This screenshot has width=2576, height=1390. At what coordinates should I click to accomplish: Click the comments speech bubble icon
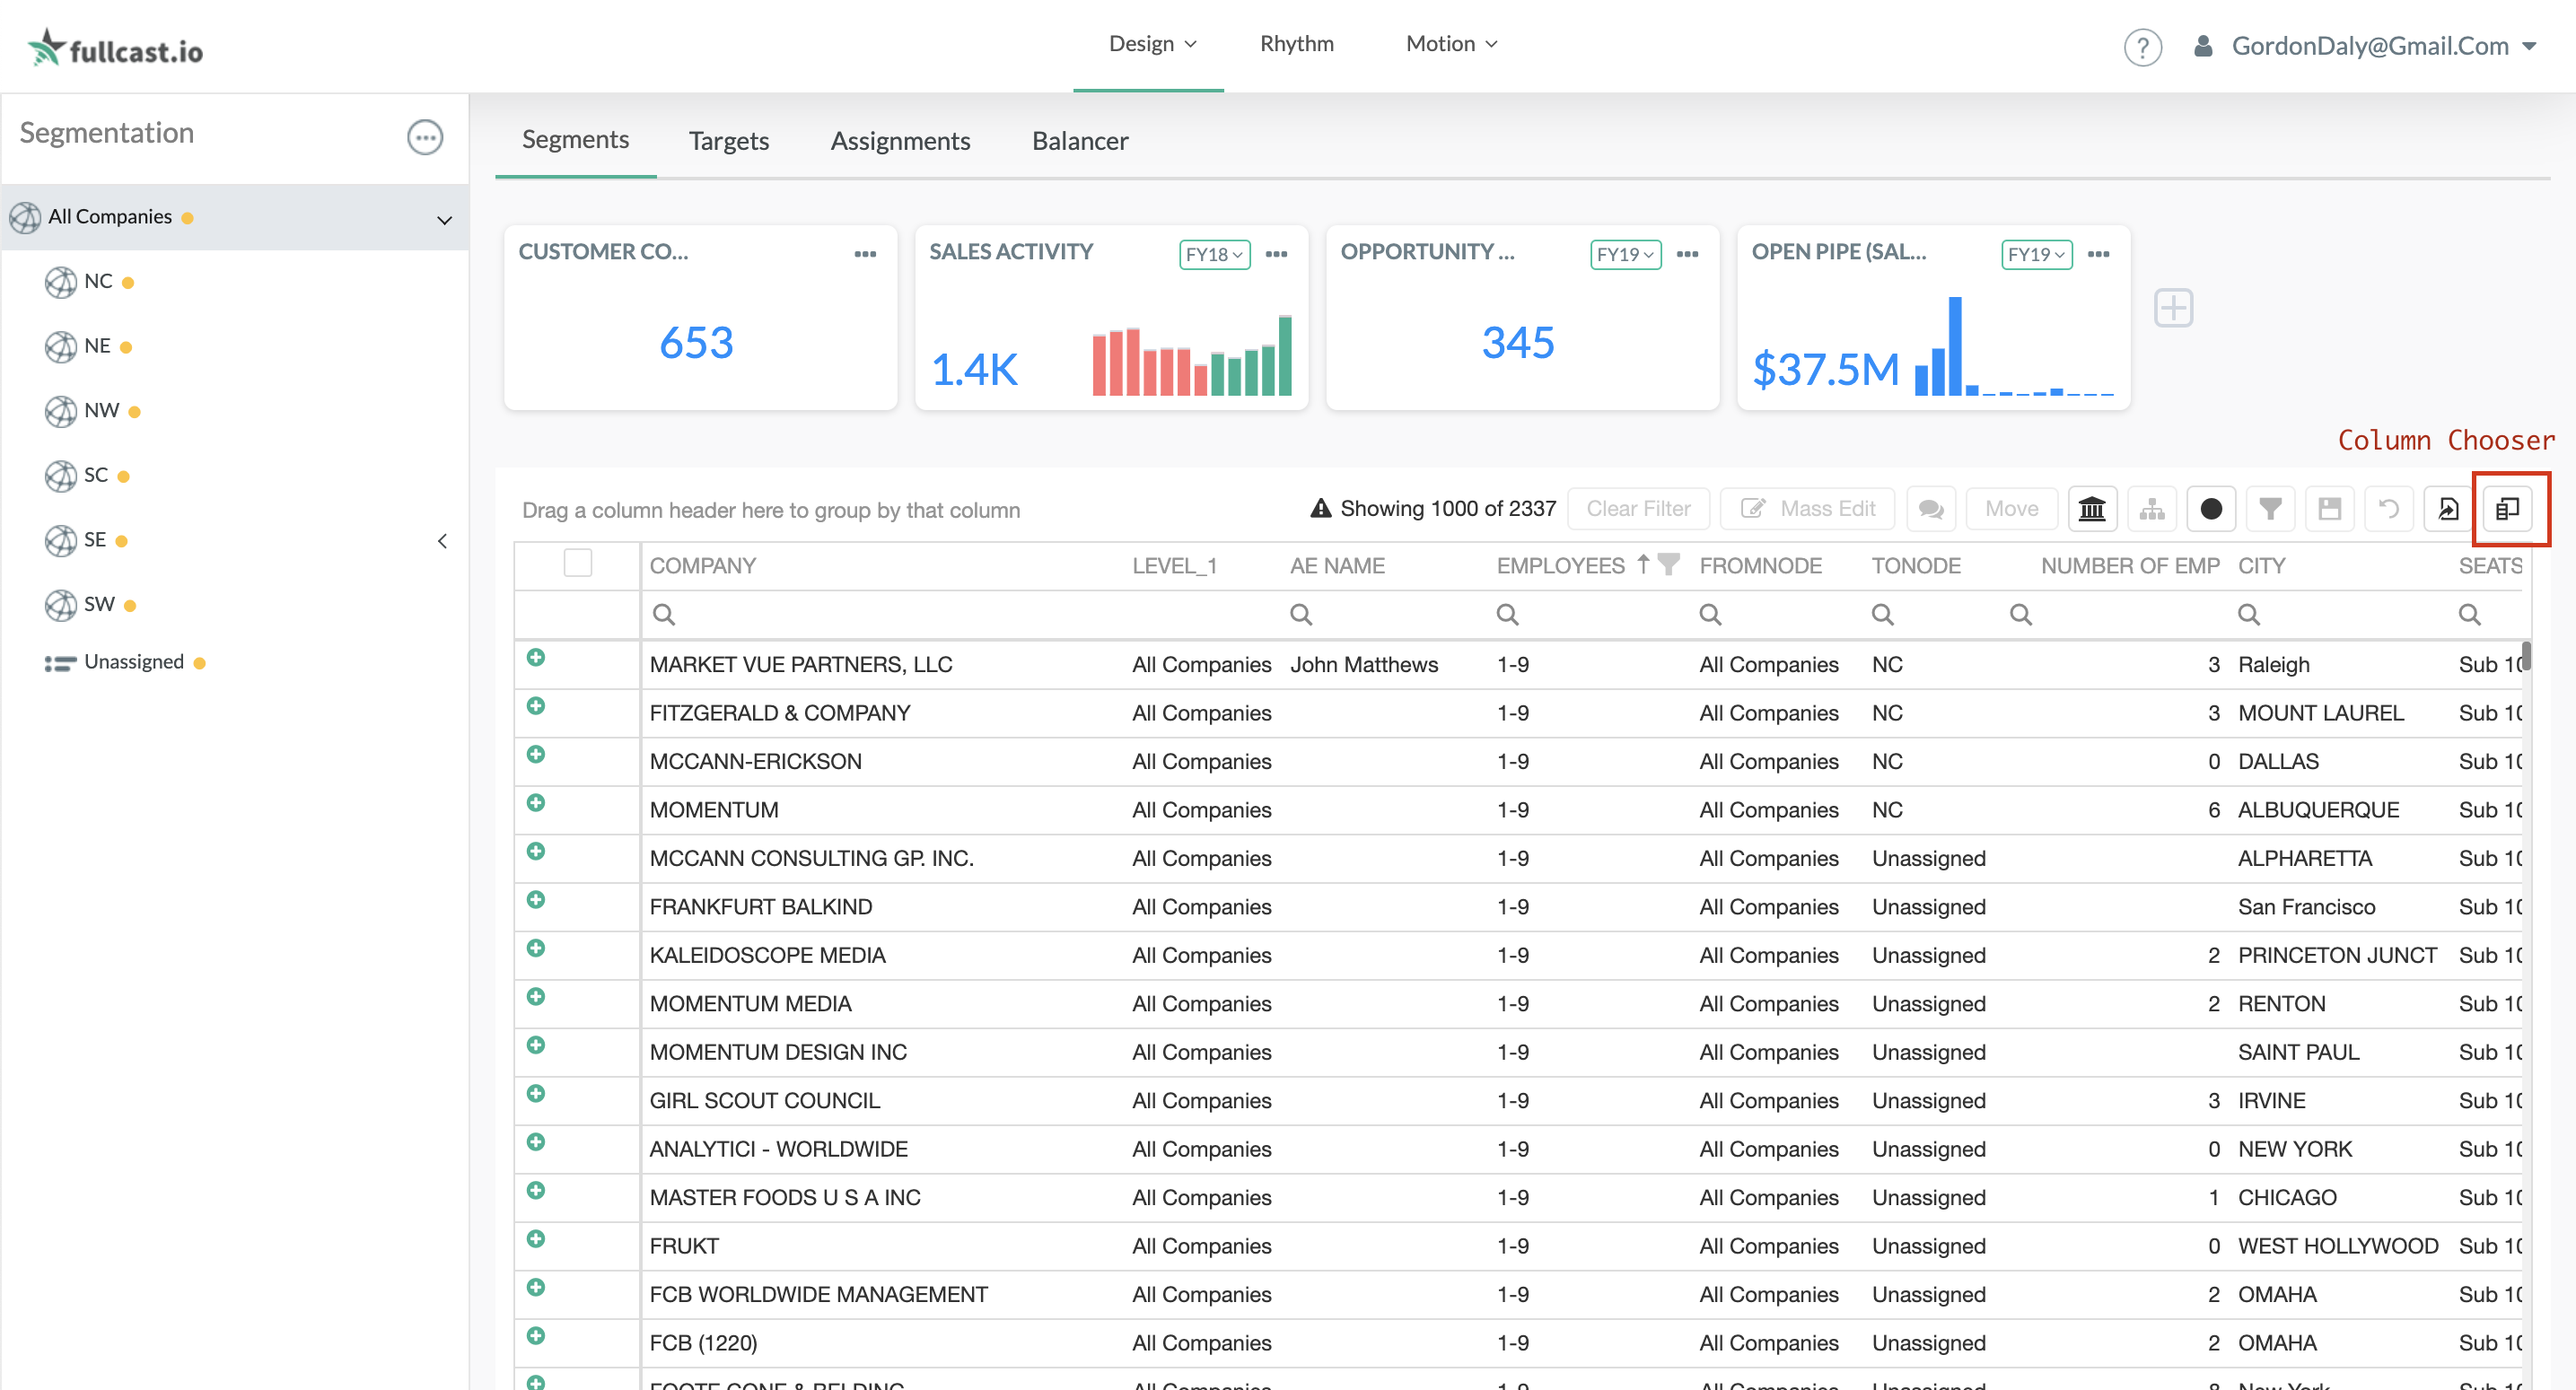coord(1931,509)
